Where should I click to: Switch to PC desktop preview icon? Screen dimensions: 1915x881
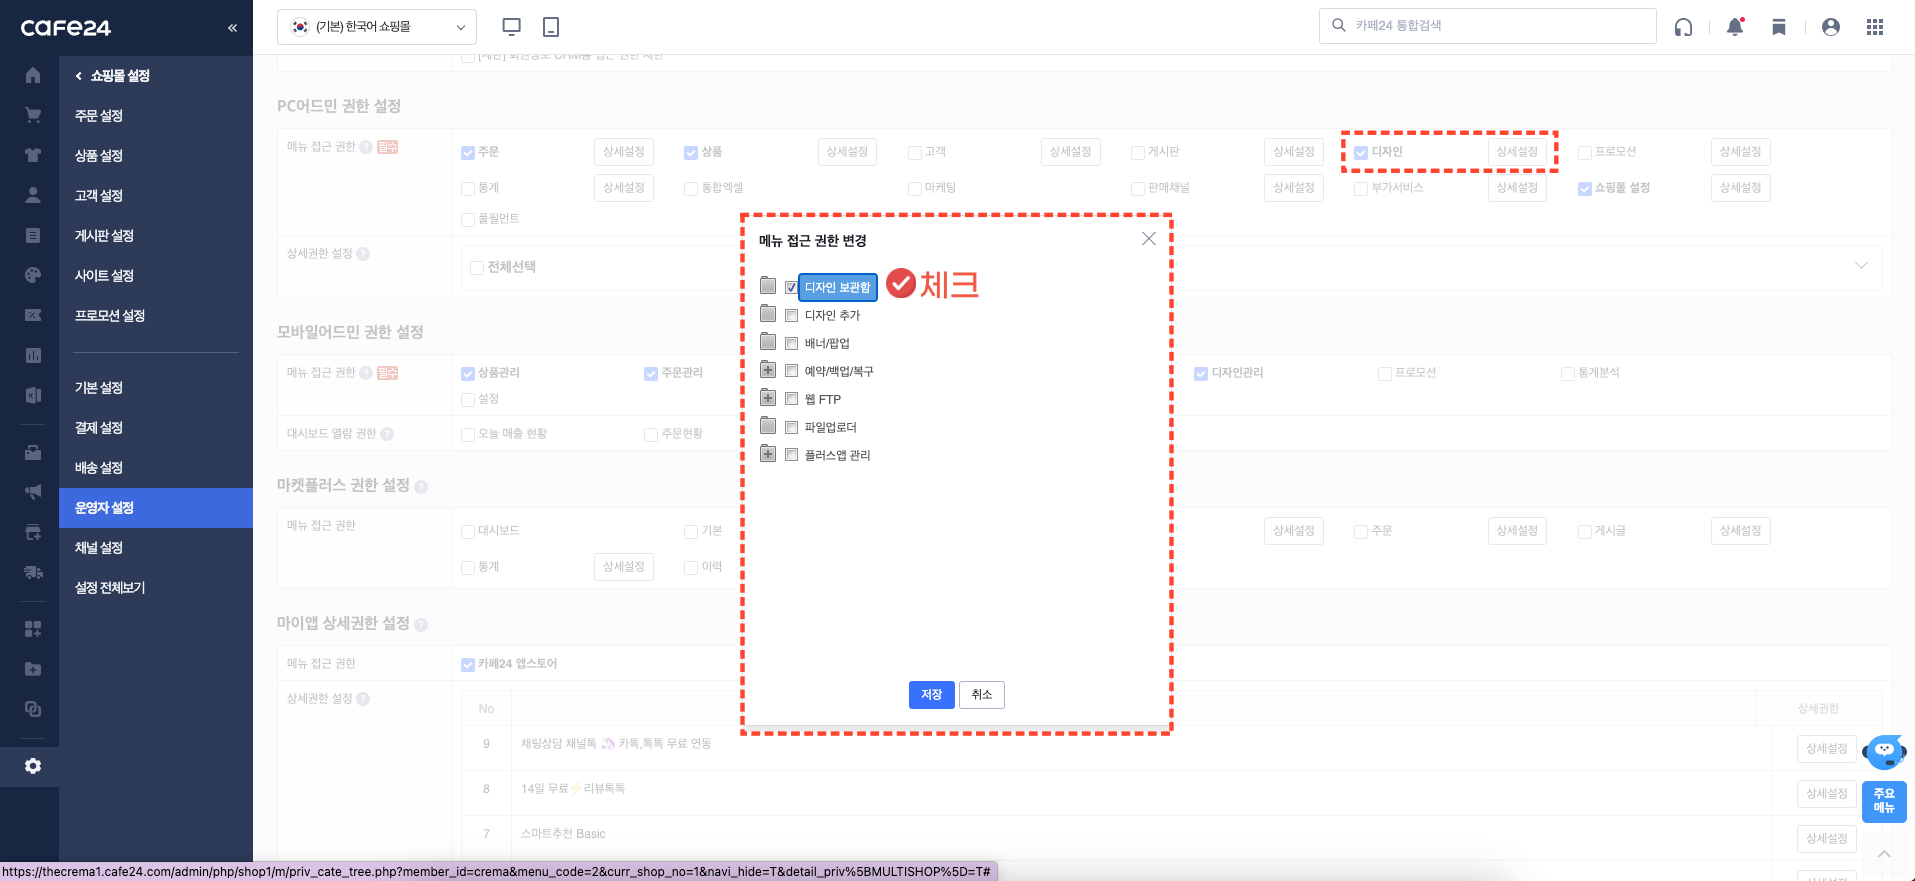(x=512, y=27)
